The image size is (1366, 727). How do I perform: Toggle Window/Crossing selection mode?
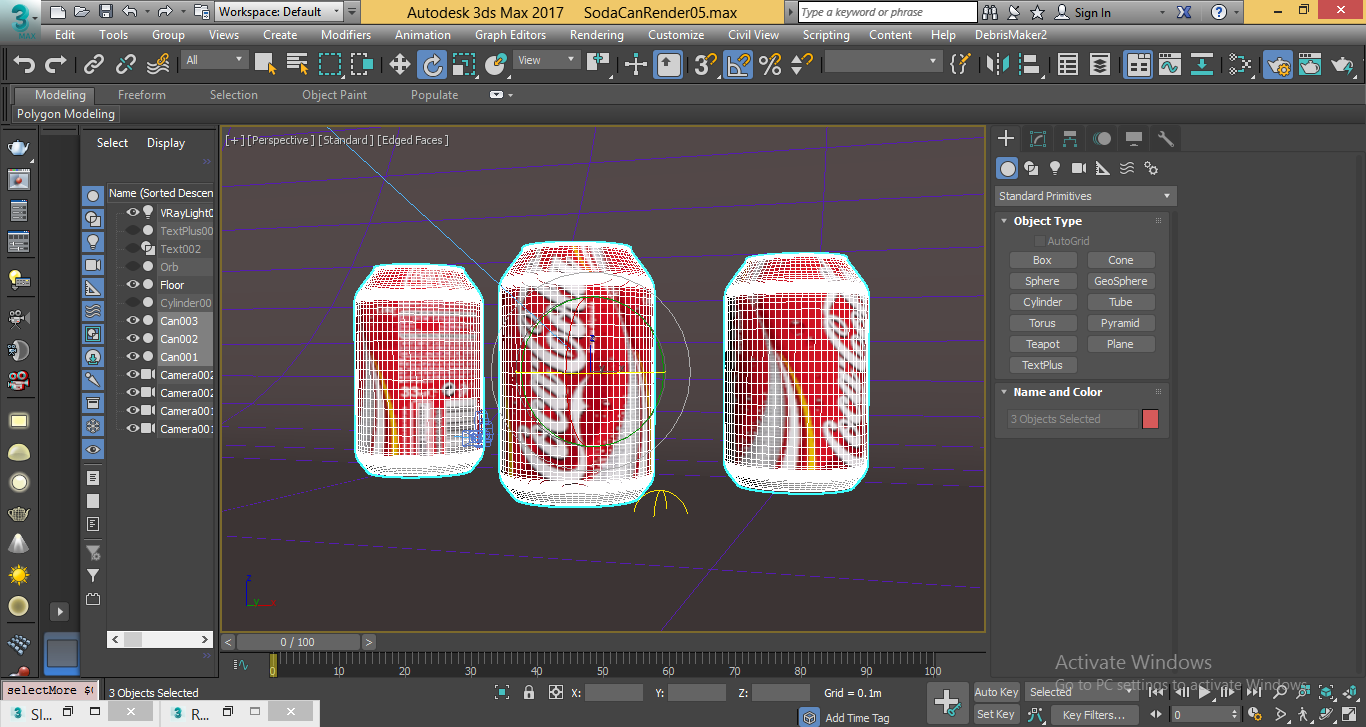tap(362, 65)
